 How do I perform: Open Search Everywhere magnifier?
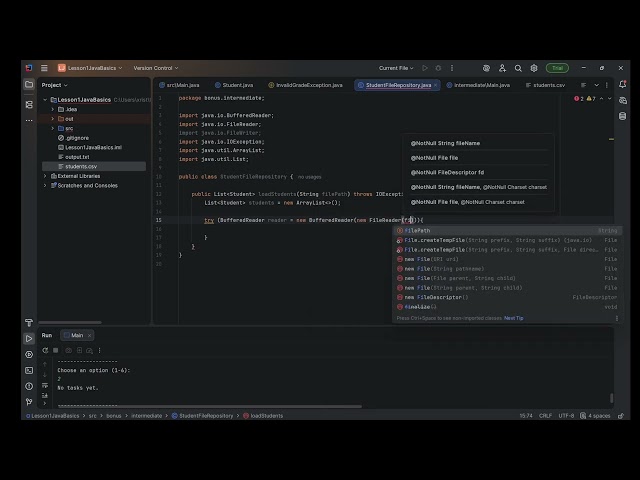[518, 68]
